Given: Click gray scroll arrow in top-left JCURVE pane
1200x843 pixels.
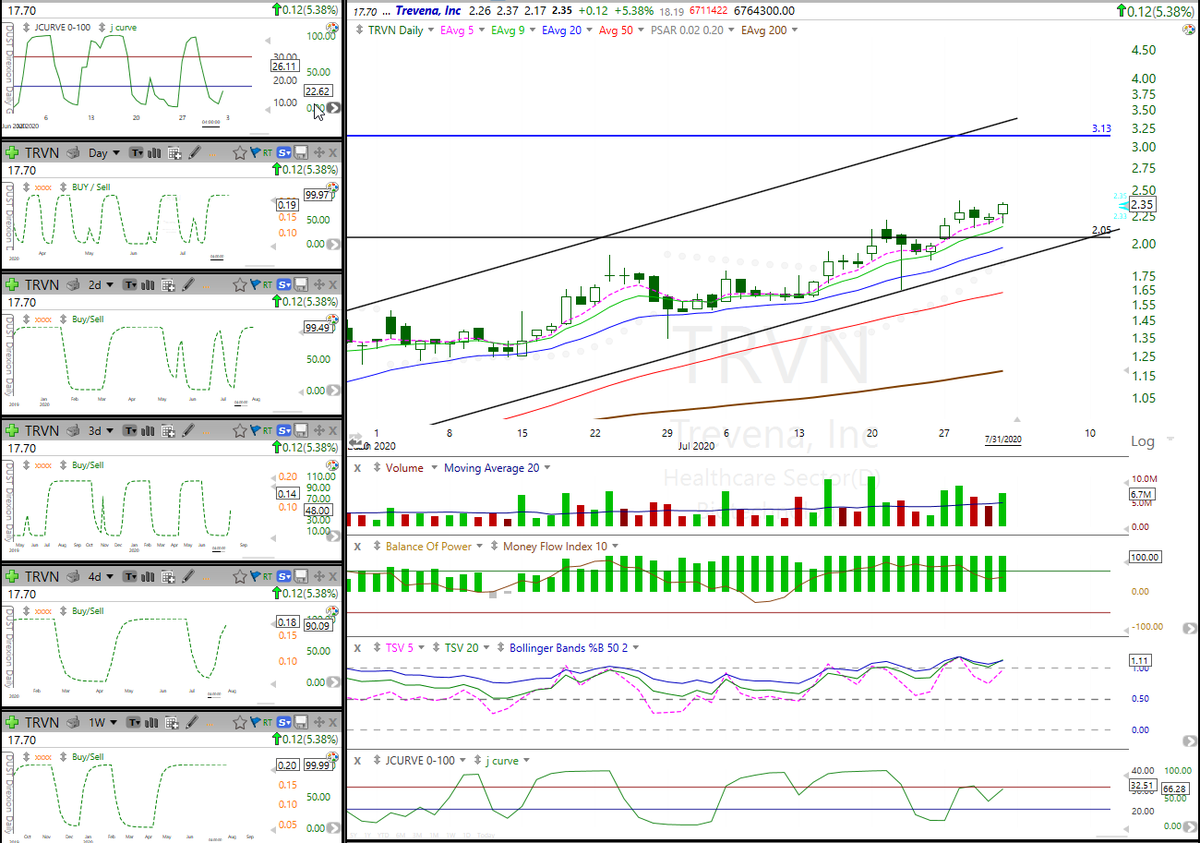Looking at the screenshot, I should click(x=334, y=108).
